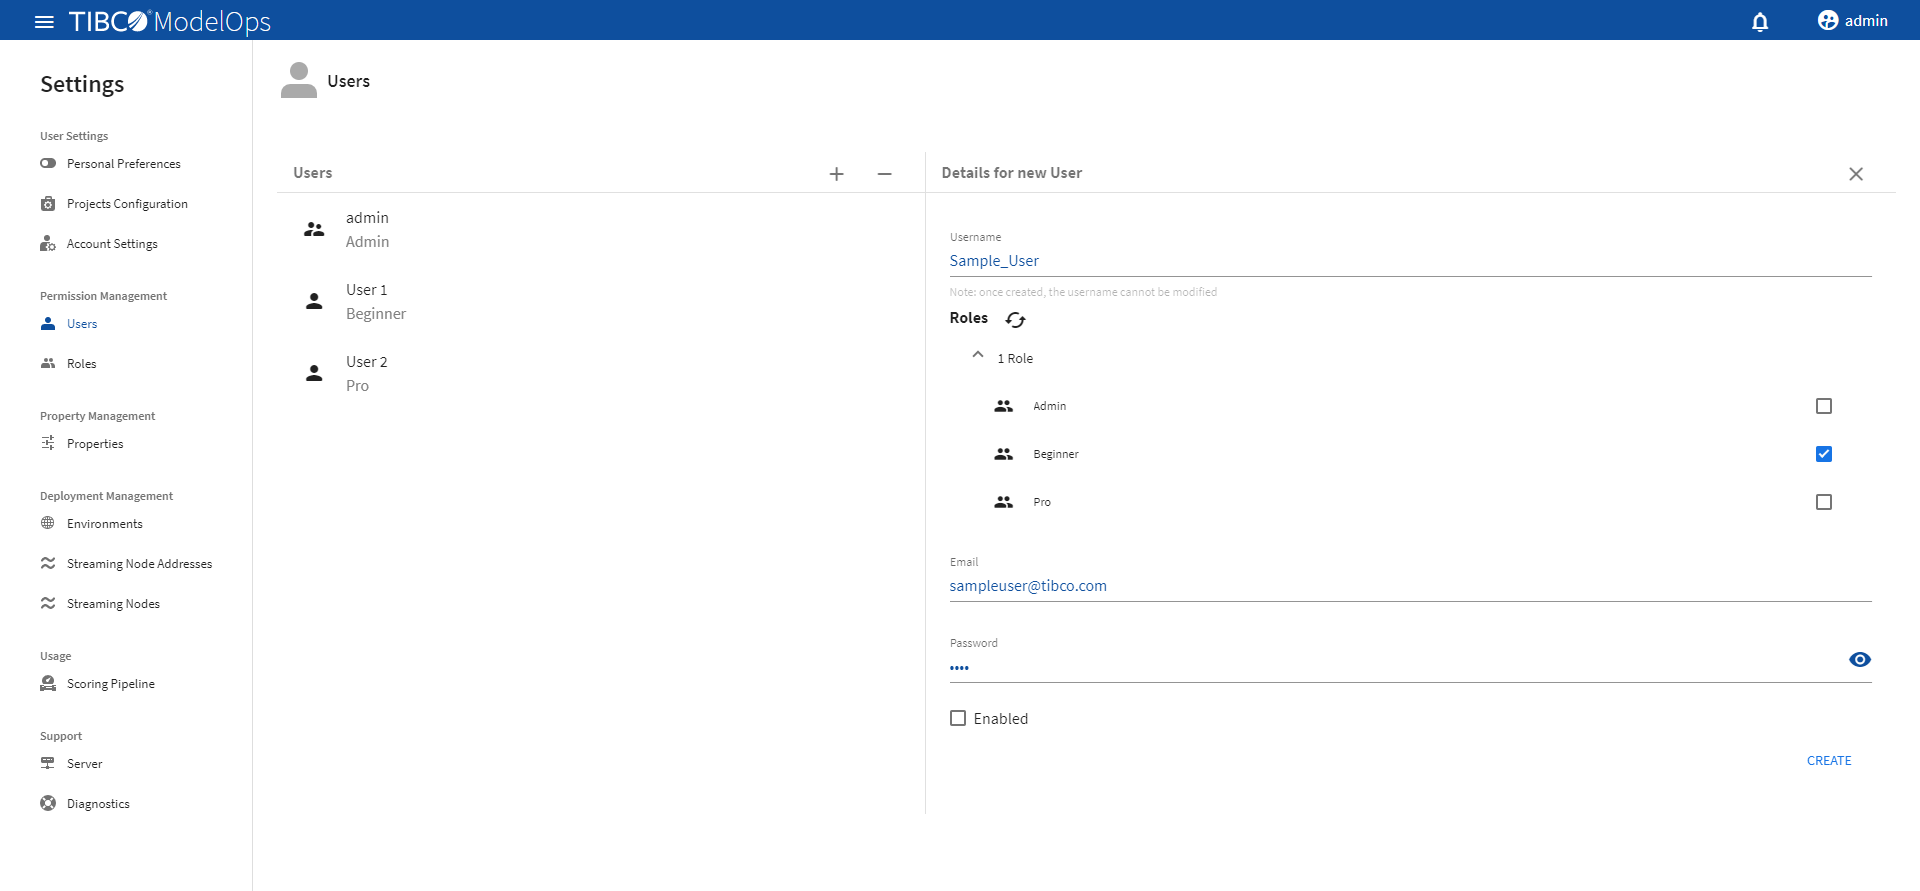Click the plus icon to add user
1920x891 pixels.
[836, 174]
